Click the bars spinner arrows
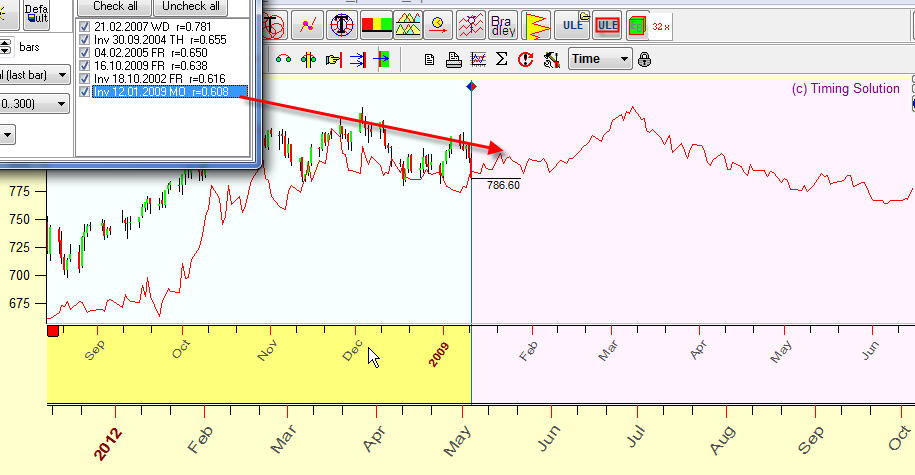This screenshot has height=475, width=915. (x=6, y=47)
